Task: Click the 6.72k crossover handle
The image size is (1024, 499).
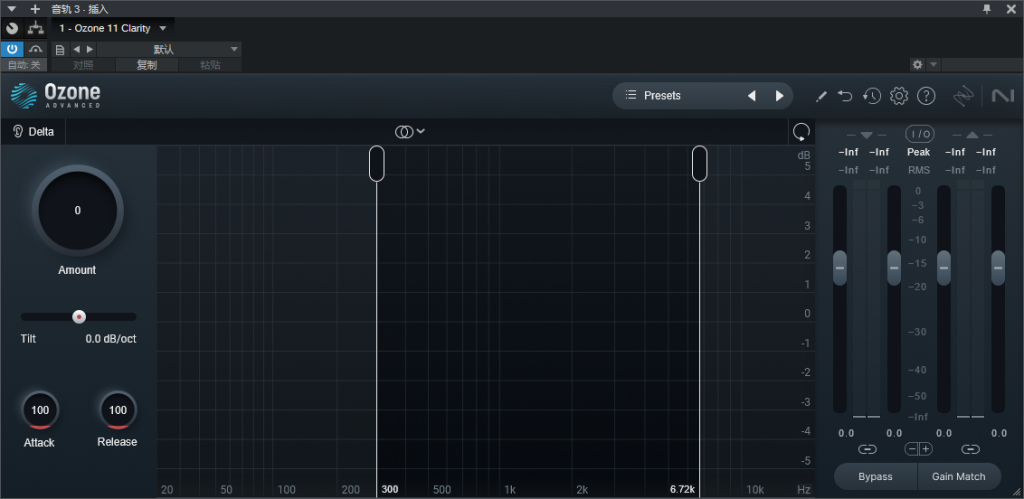Action: pyautogui.click(x=699, y=163)
